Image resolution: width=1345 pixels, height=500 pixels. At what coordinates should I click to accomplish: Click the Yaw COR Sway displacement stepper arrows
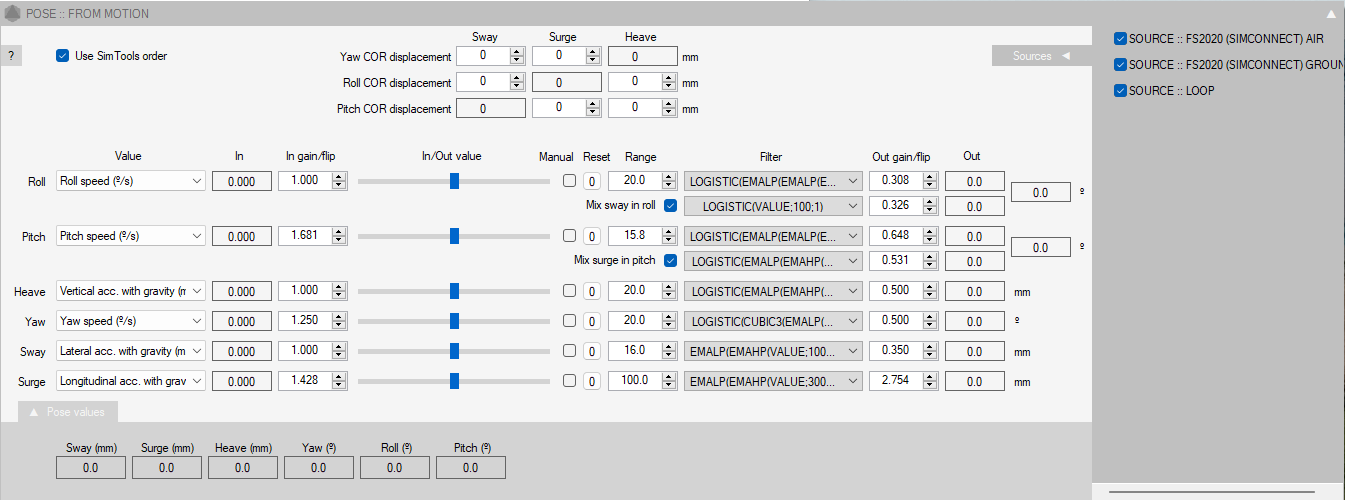[516, 56]
